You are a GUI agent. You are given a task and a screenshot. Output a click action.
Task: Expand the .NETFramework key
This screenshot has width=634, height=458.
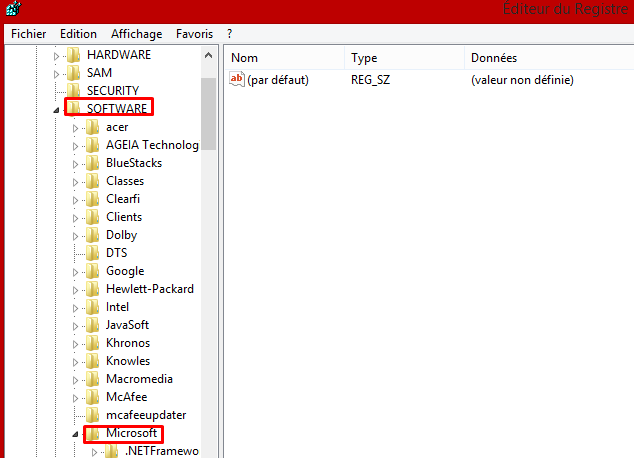point(94,452)
